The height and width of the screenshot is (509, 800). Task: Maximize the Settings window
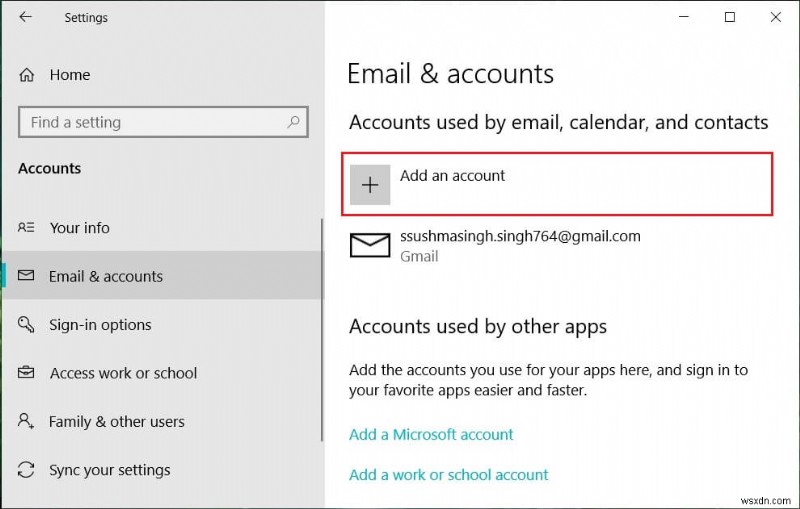click(730, 17)
